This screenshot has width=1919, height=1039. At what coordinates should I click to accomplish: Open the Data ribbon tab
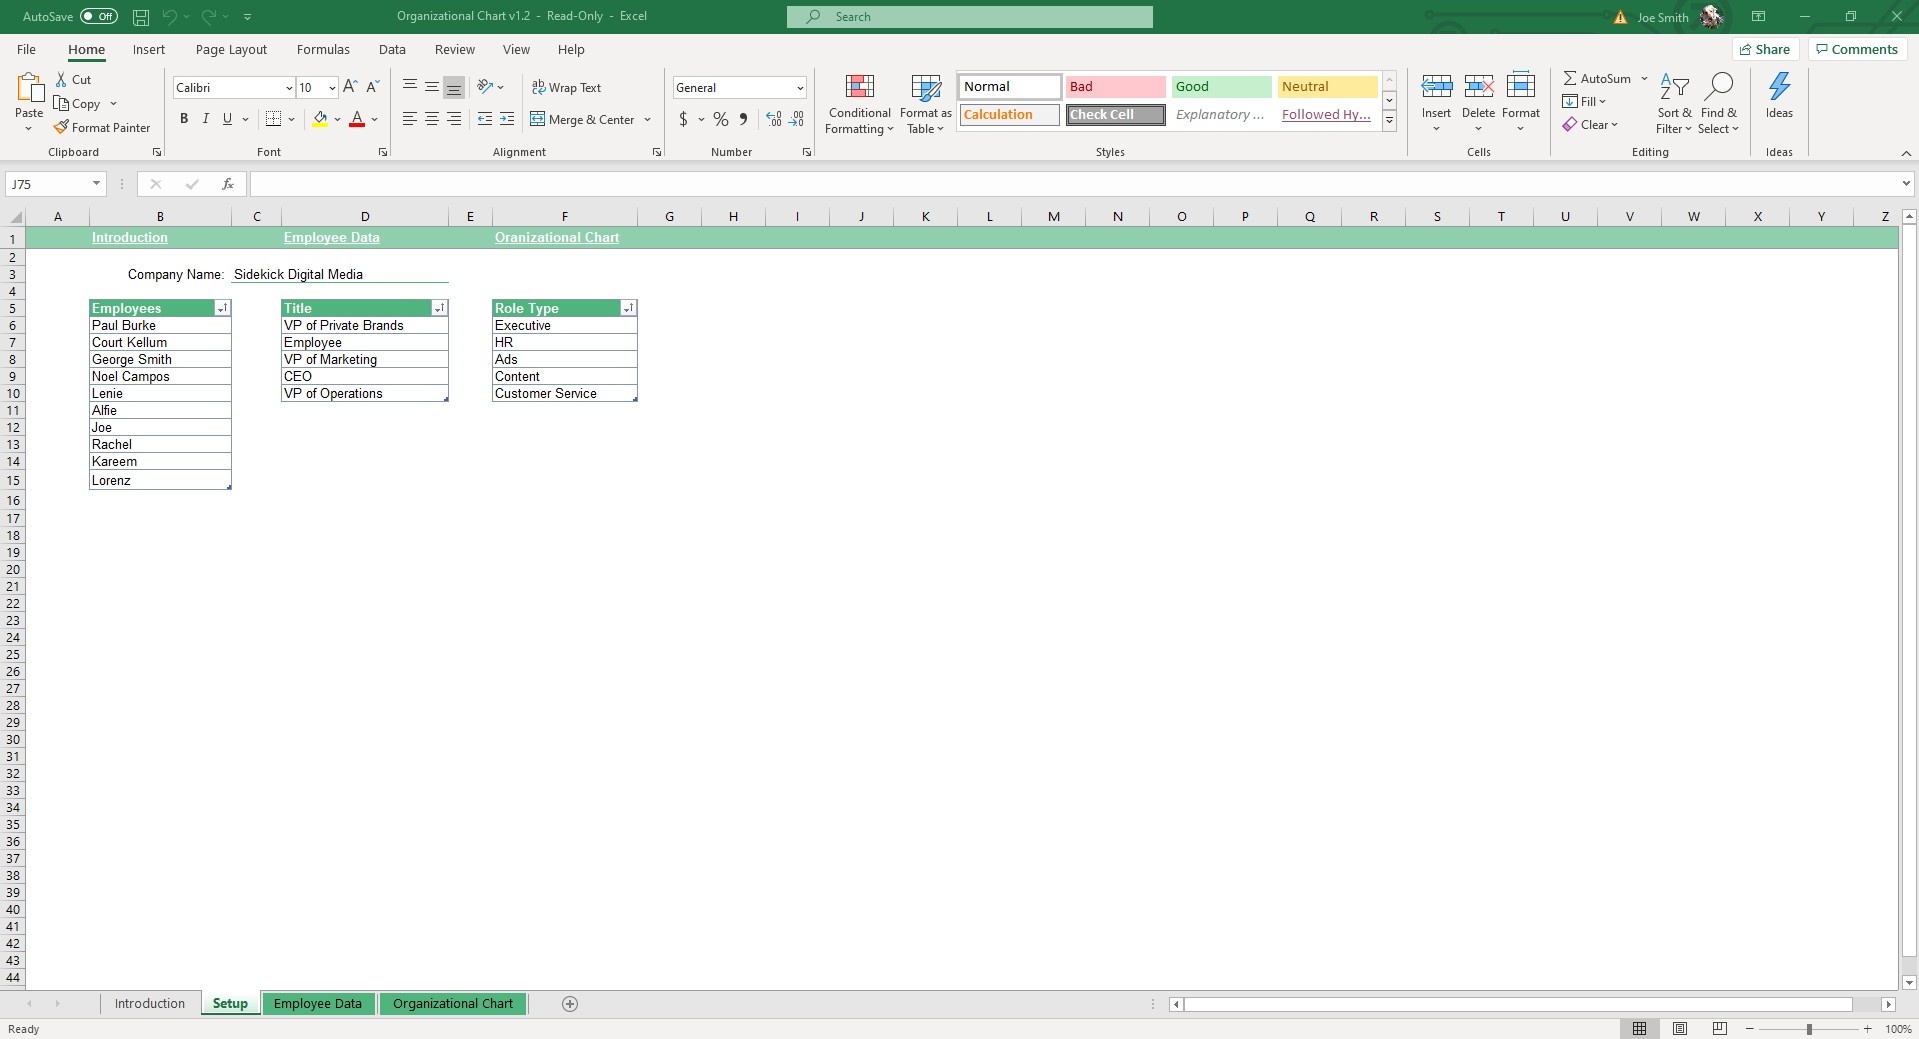click(x=392, y=49)
